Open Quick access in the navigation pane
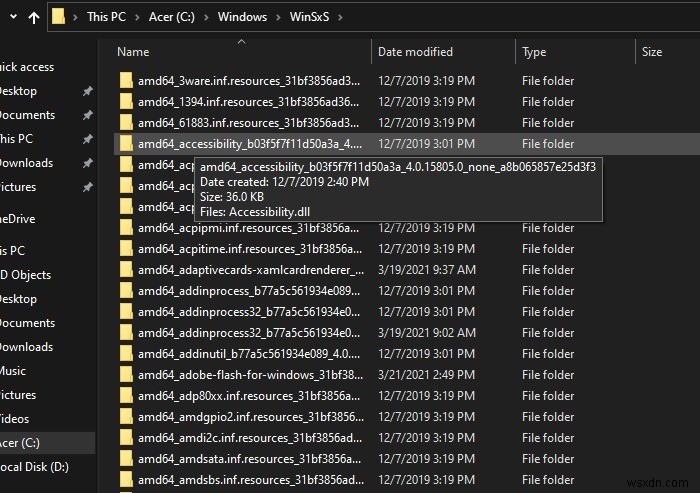Image resolution: width=700 pixels, height=493 pixels. coord(27,67)
